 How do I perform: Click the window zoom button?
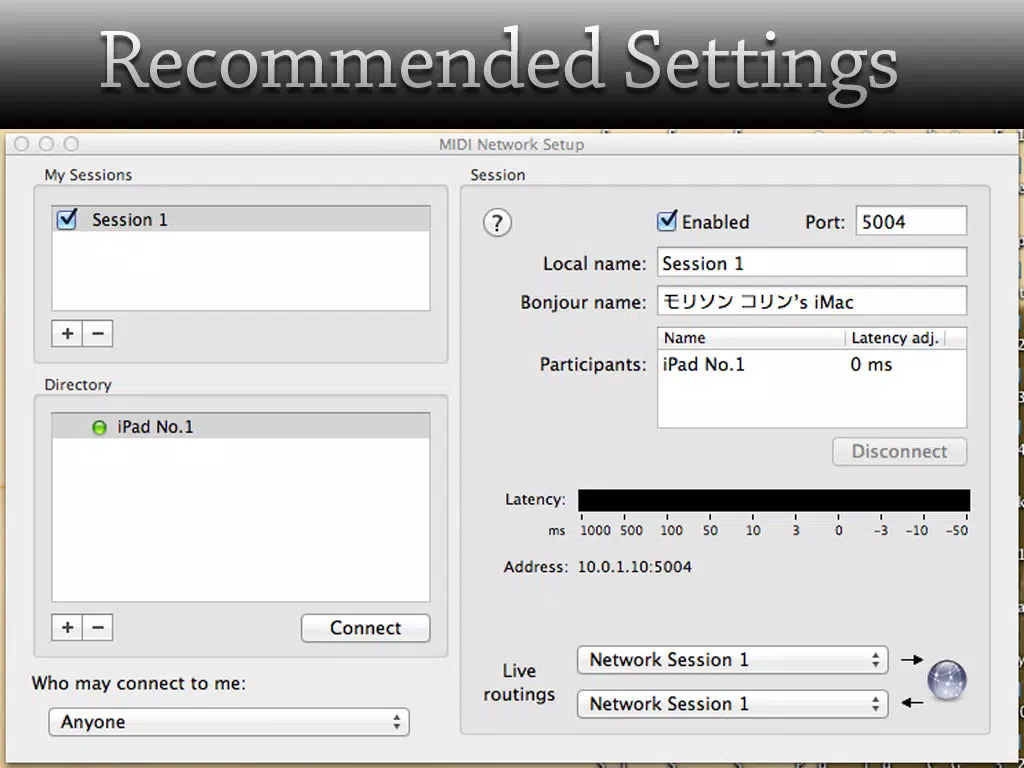point(71,144)
